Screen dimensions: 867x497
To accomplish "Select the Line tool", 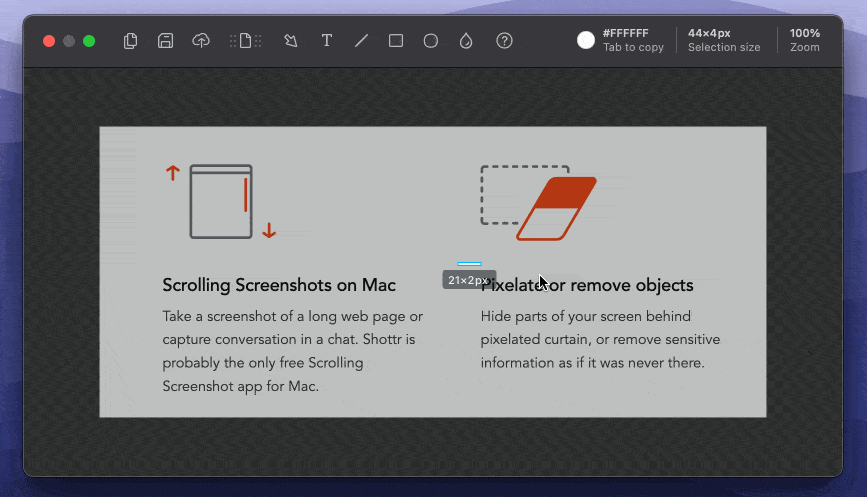I will coord(361,41).
